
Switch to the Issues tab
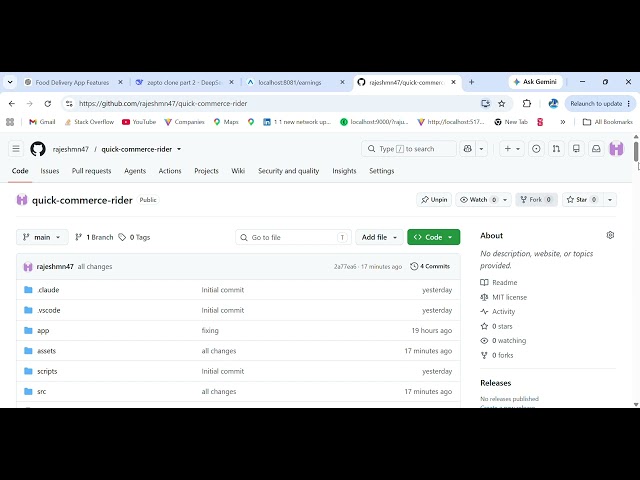(50, 171)
